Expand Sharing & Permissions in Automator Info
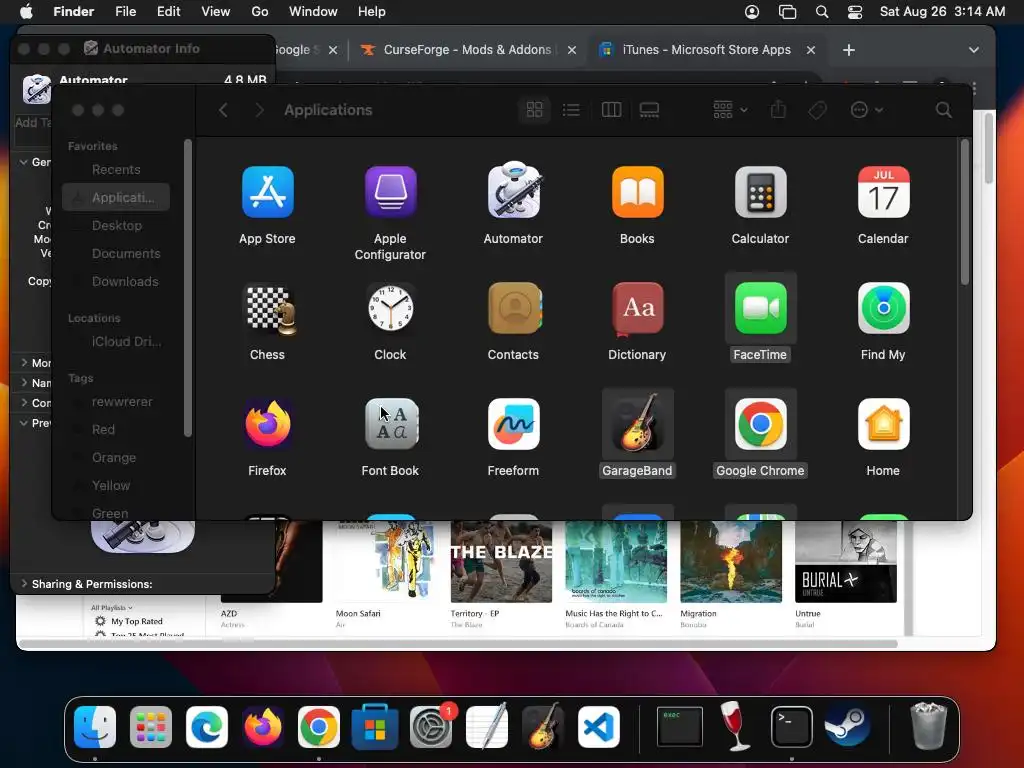The width and height of the screenshot is (1024, 768). pyautogui.click(x=24, y=583)
